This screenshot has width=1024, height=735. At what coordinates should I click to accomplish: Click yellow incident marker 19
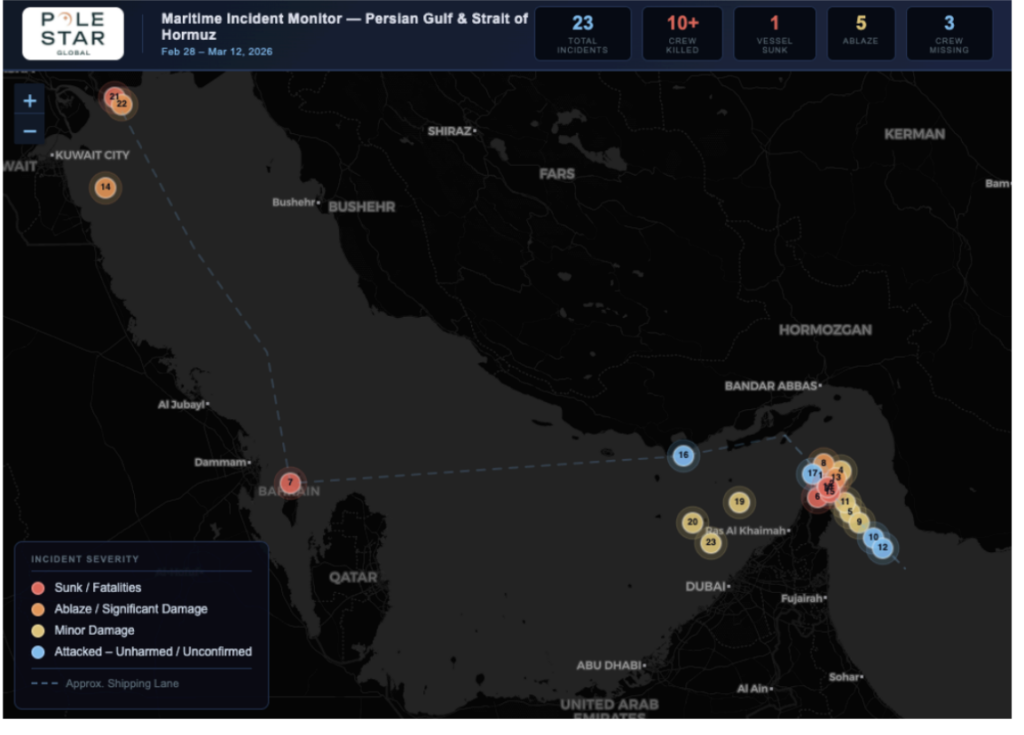739,502
